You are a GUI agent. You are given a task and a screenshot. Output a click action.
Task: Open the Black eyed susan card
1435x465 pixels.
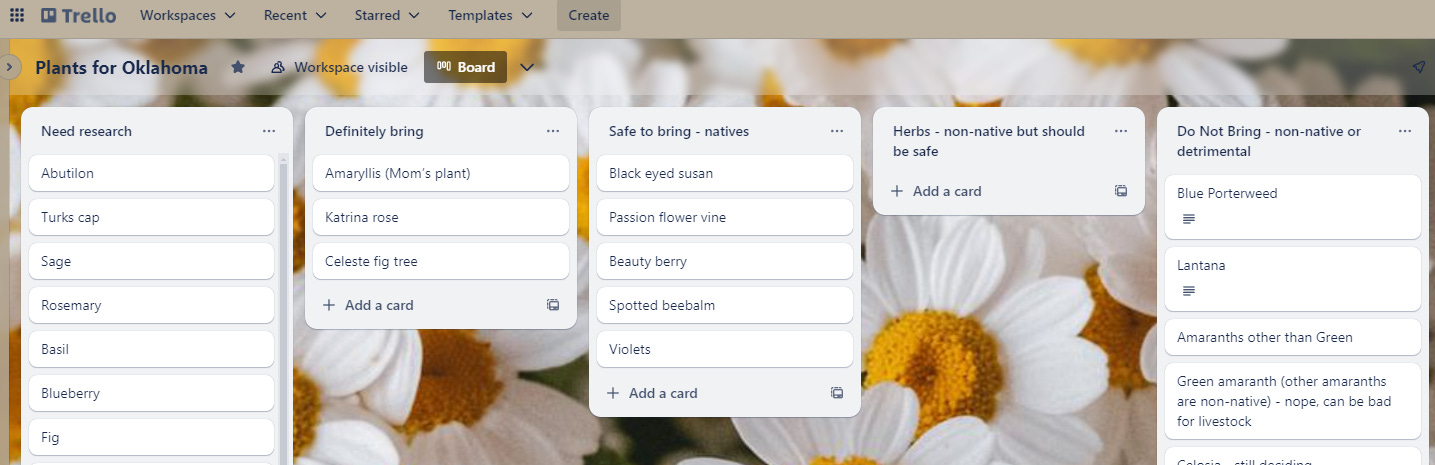click(725, 173)
